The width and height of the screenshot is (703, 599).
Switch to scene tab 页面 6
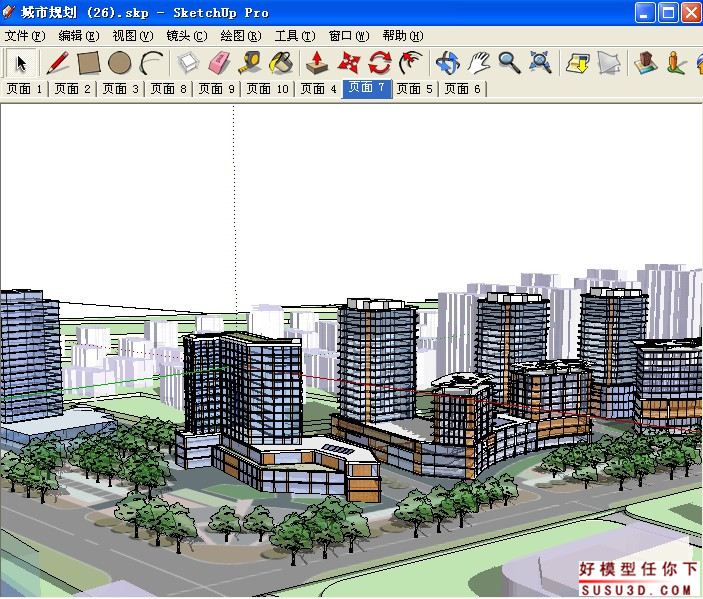point(463,89)
